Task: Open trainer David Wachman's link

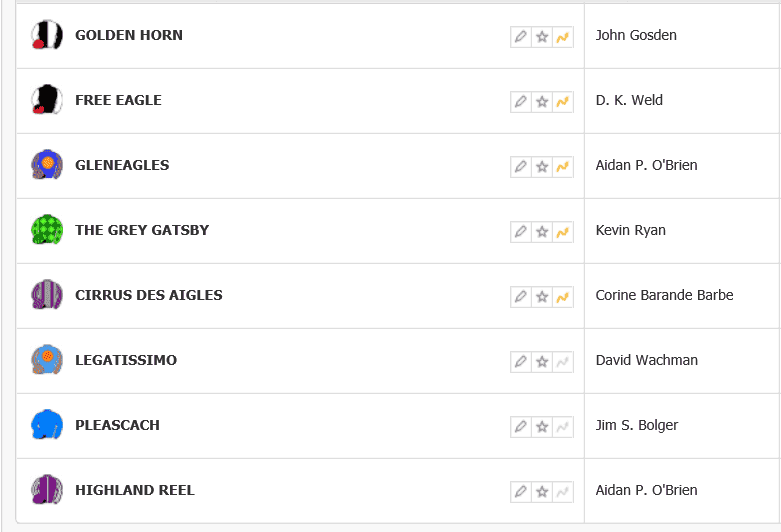Action: pos(646,360)
